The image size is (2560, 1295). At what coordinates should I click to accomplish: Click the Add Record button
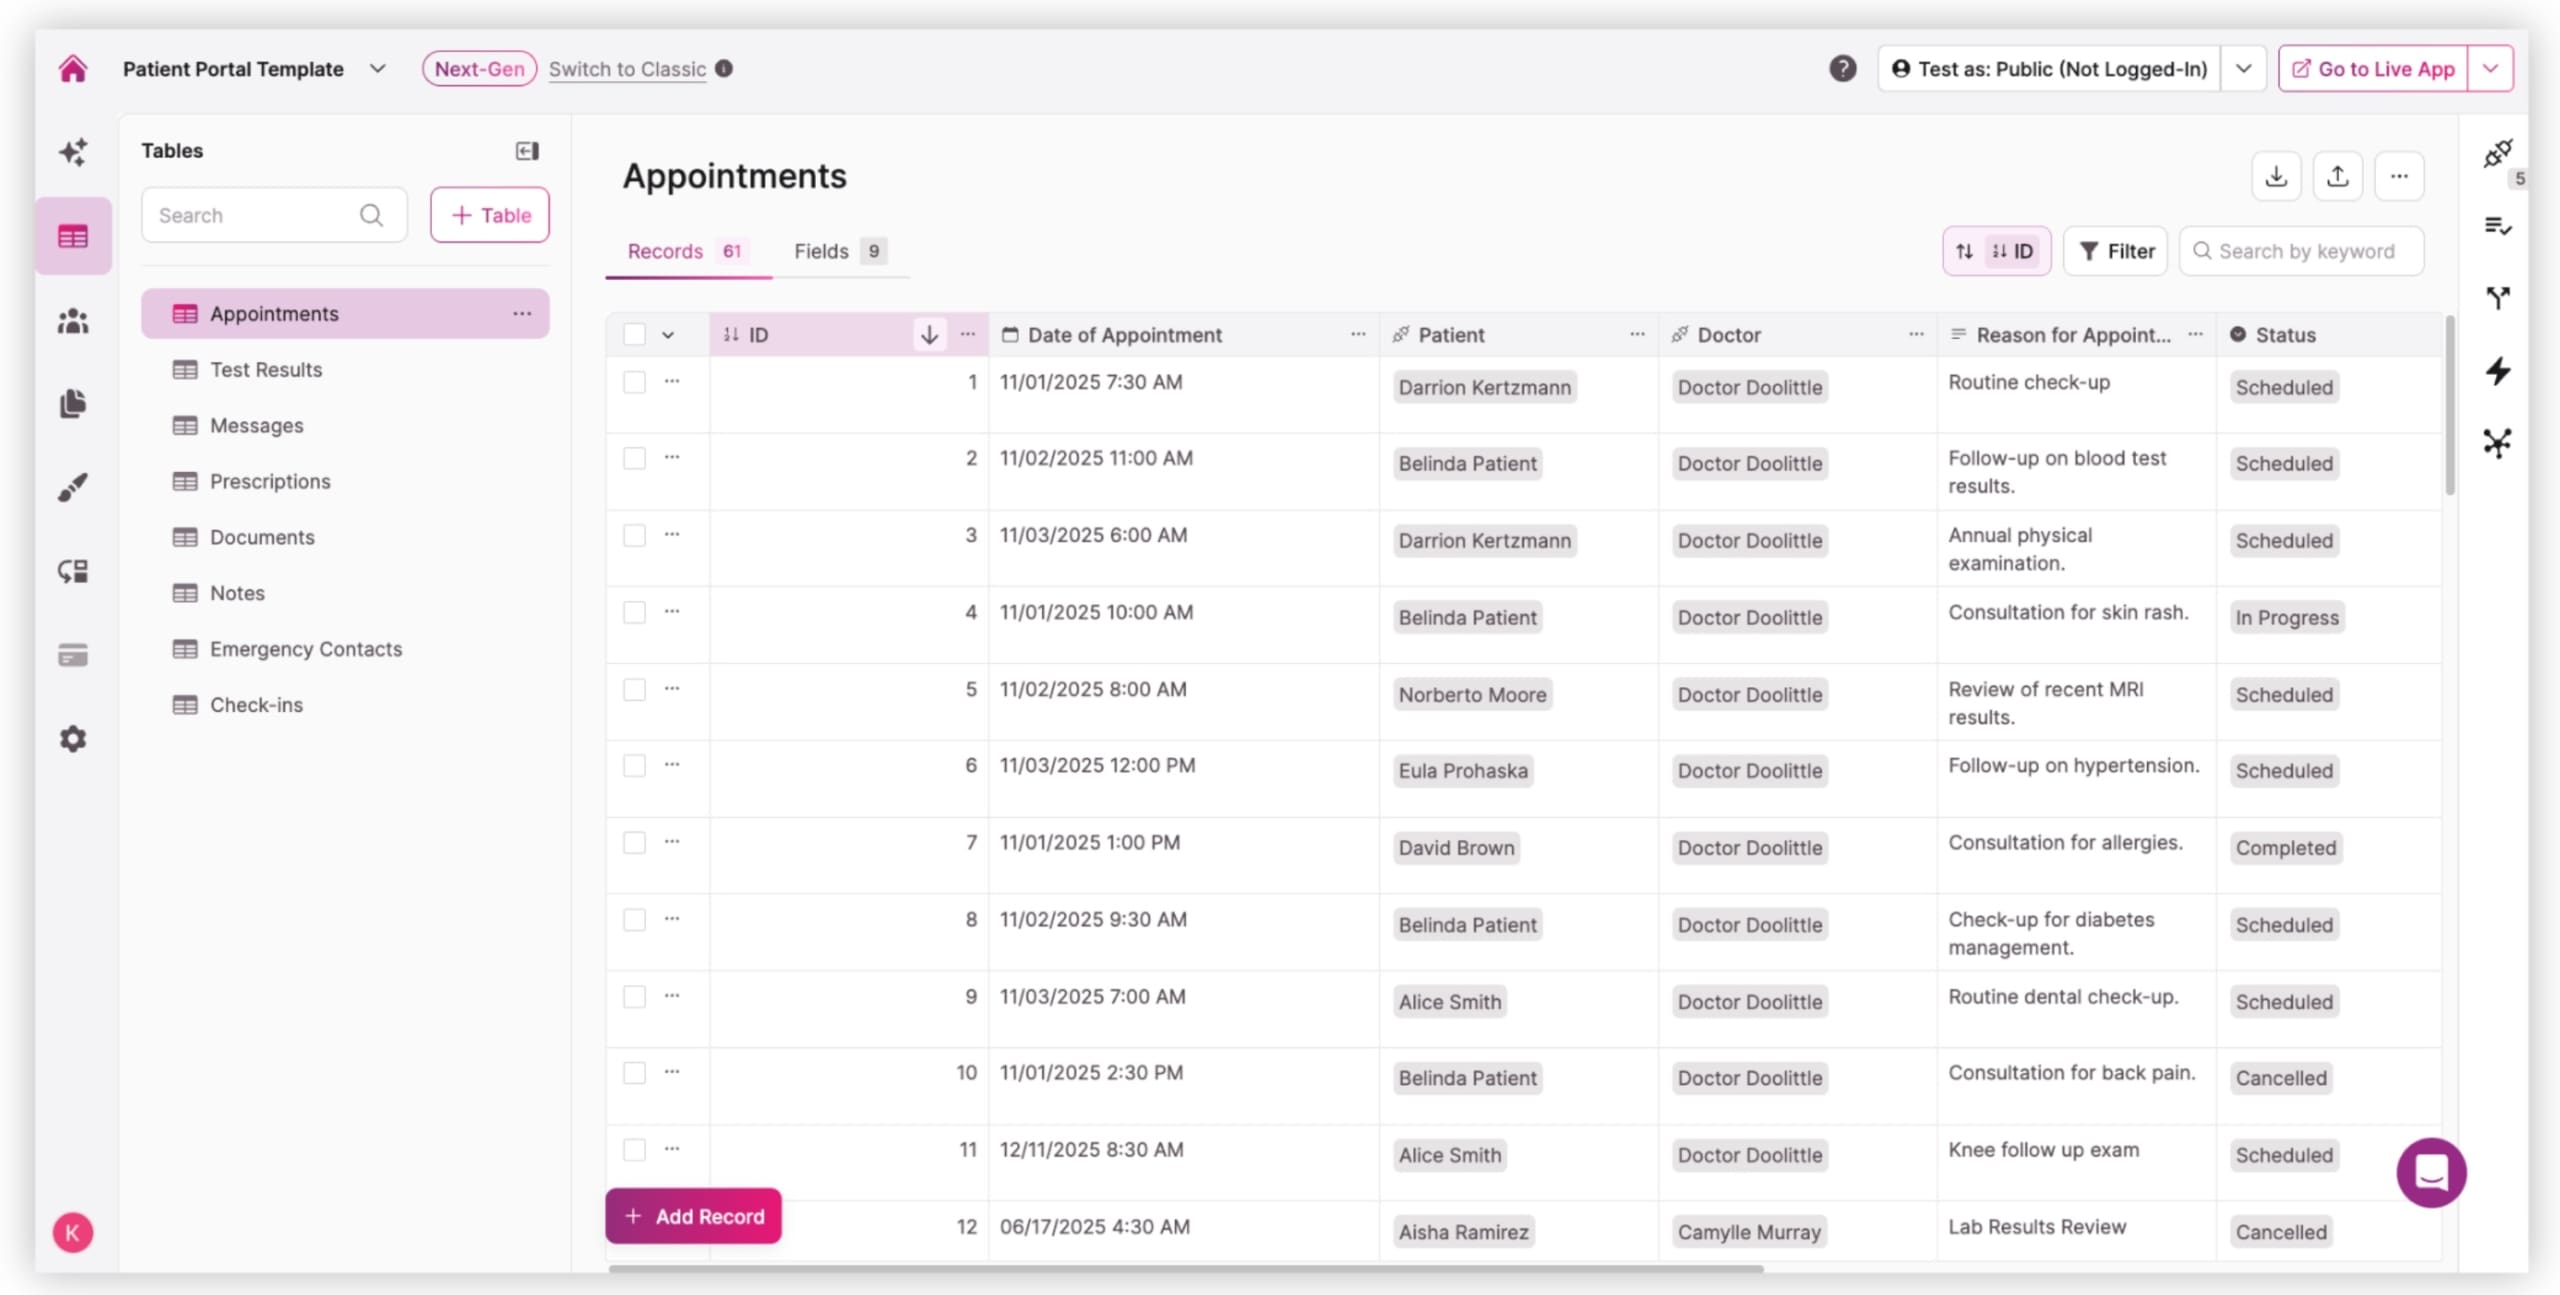click(694, 1216)
